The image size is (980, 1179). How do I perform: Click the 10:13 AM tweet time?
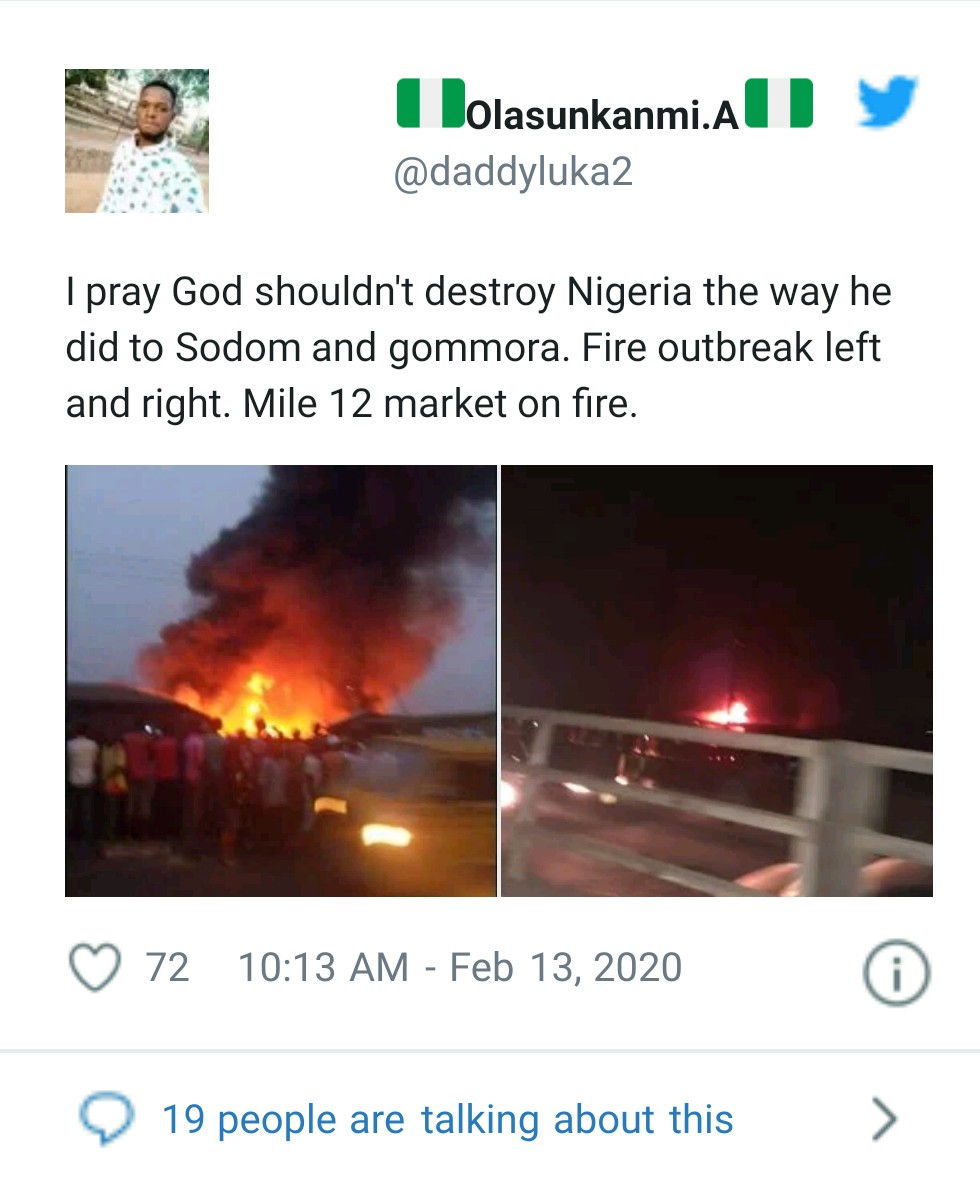[x=323, y=968]
